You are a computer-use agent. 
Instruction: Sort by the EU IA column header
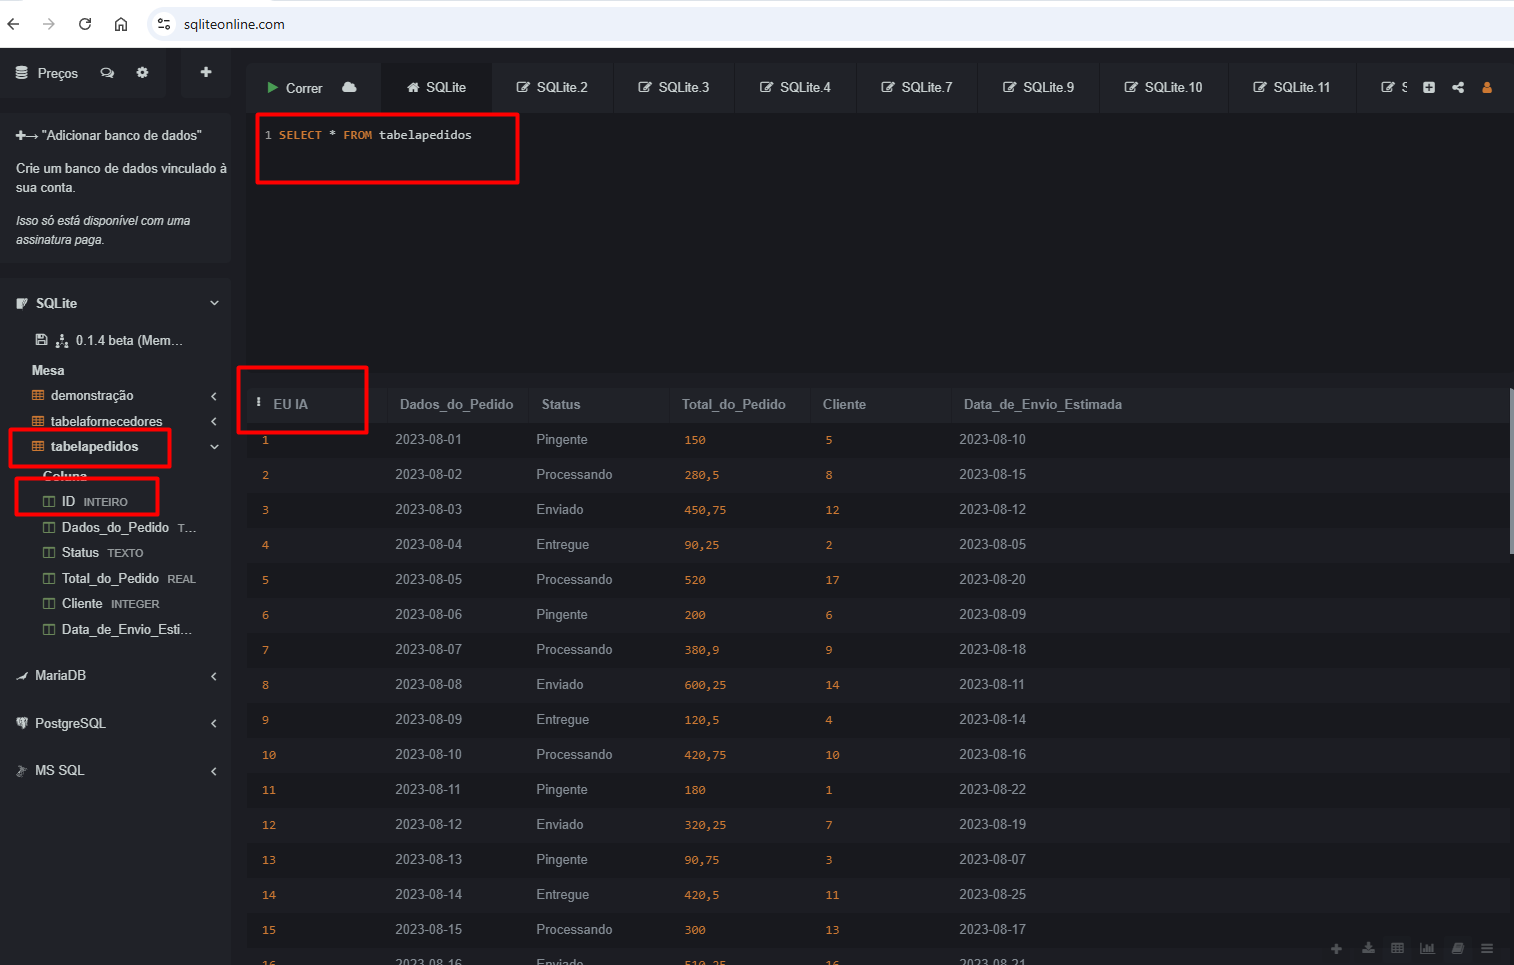291,404
